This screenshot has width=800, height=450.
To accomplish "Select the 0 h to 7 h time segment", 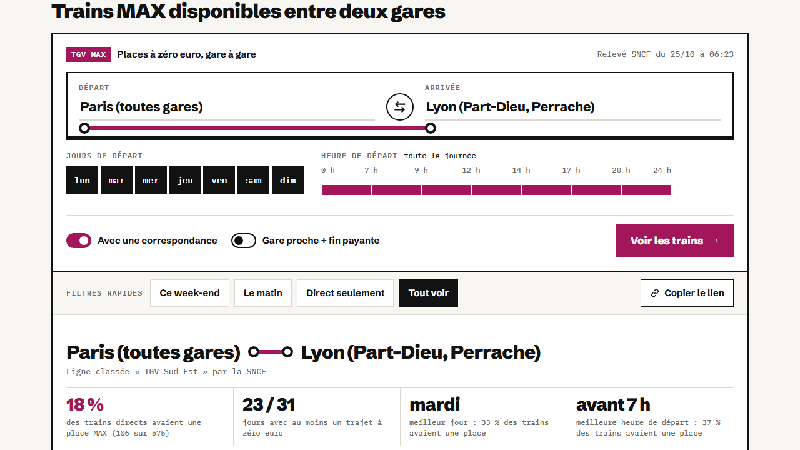I will [x=346, y=190].
